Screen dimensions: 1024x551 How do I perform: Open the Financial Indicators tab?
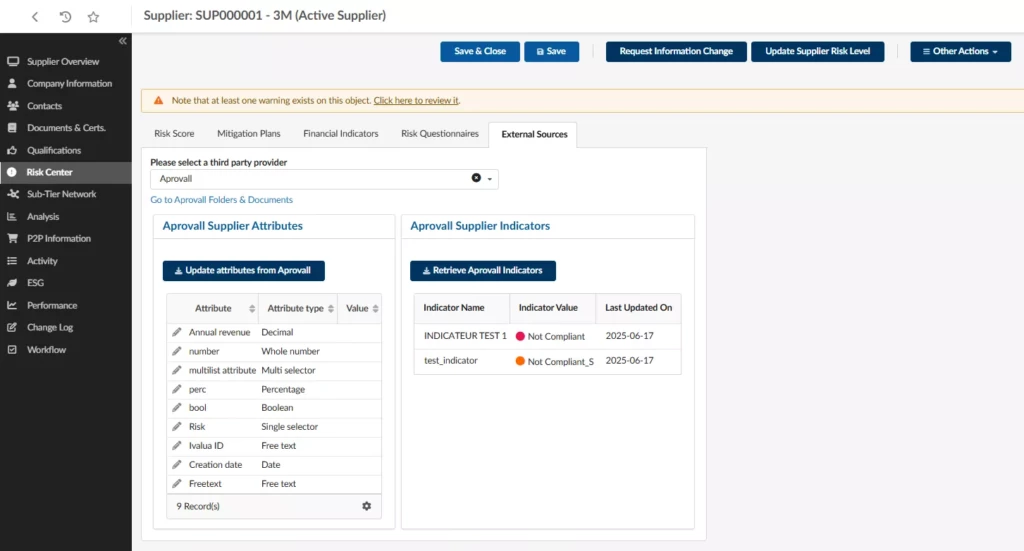click(x=341, y=134)
